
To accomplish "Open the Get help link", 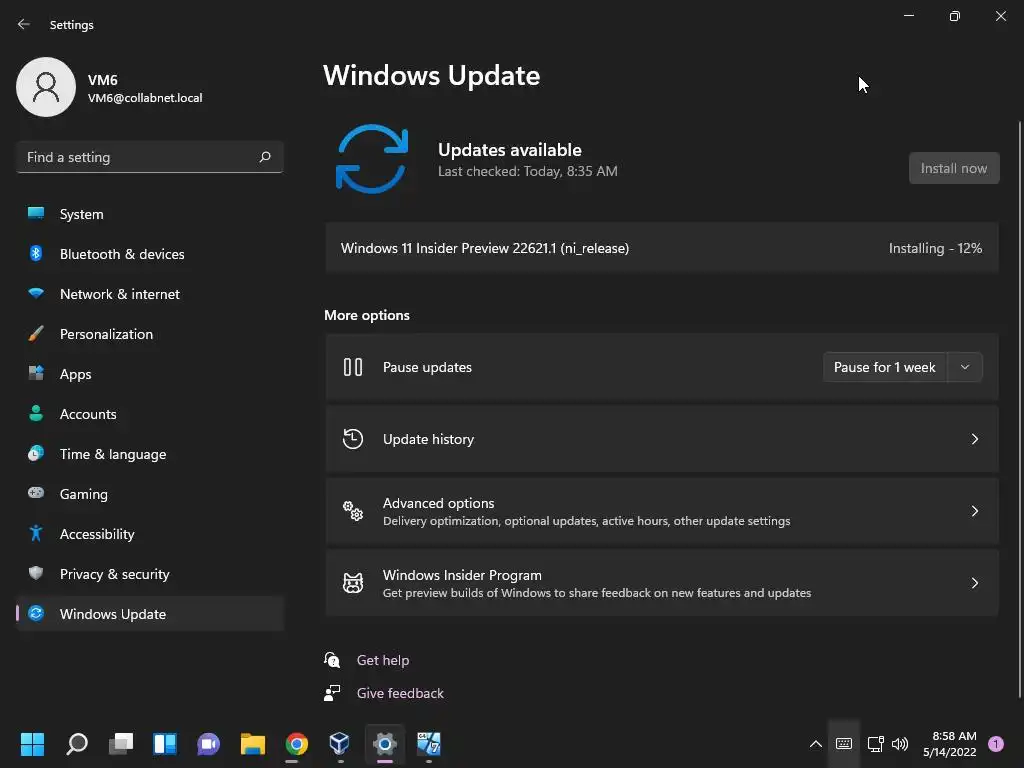I will (383, 660).
